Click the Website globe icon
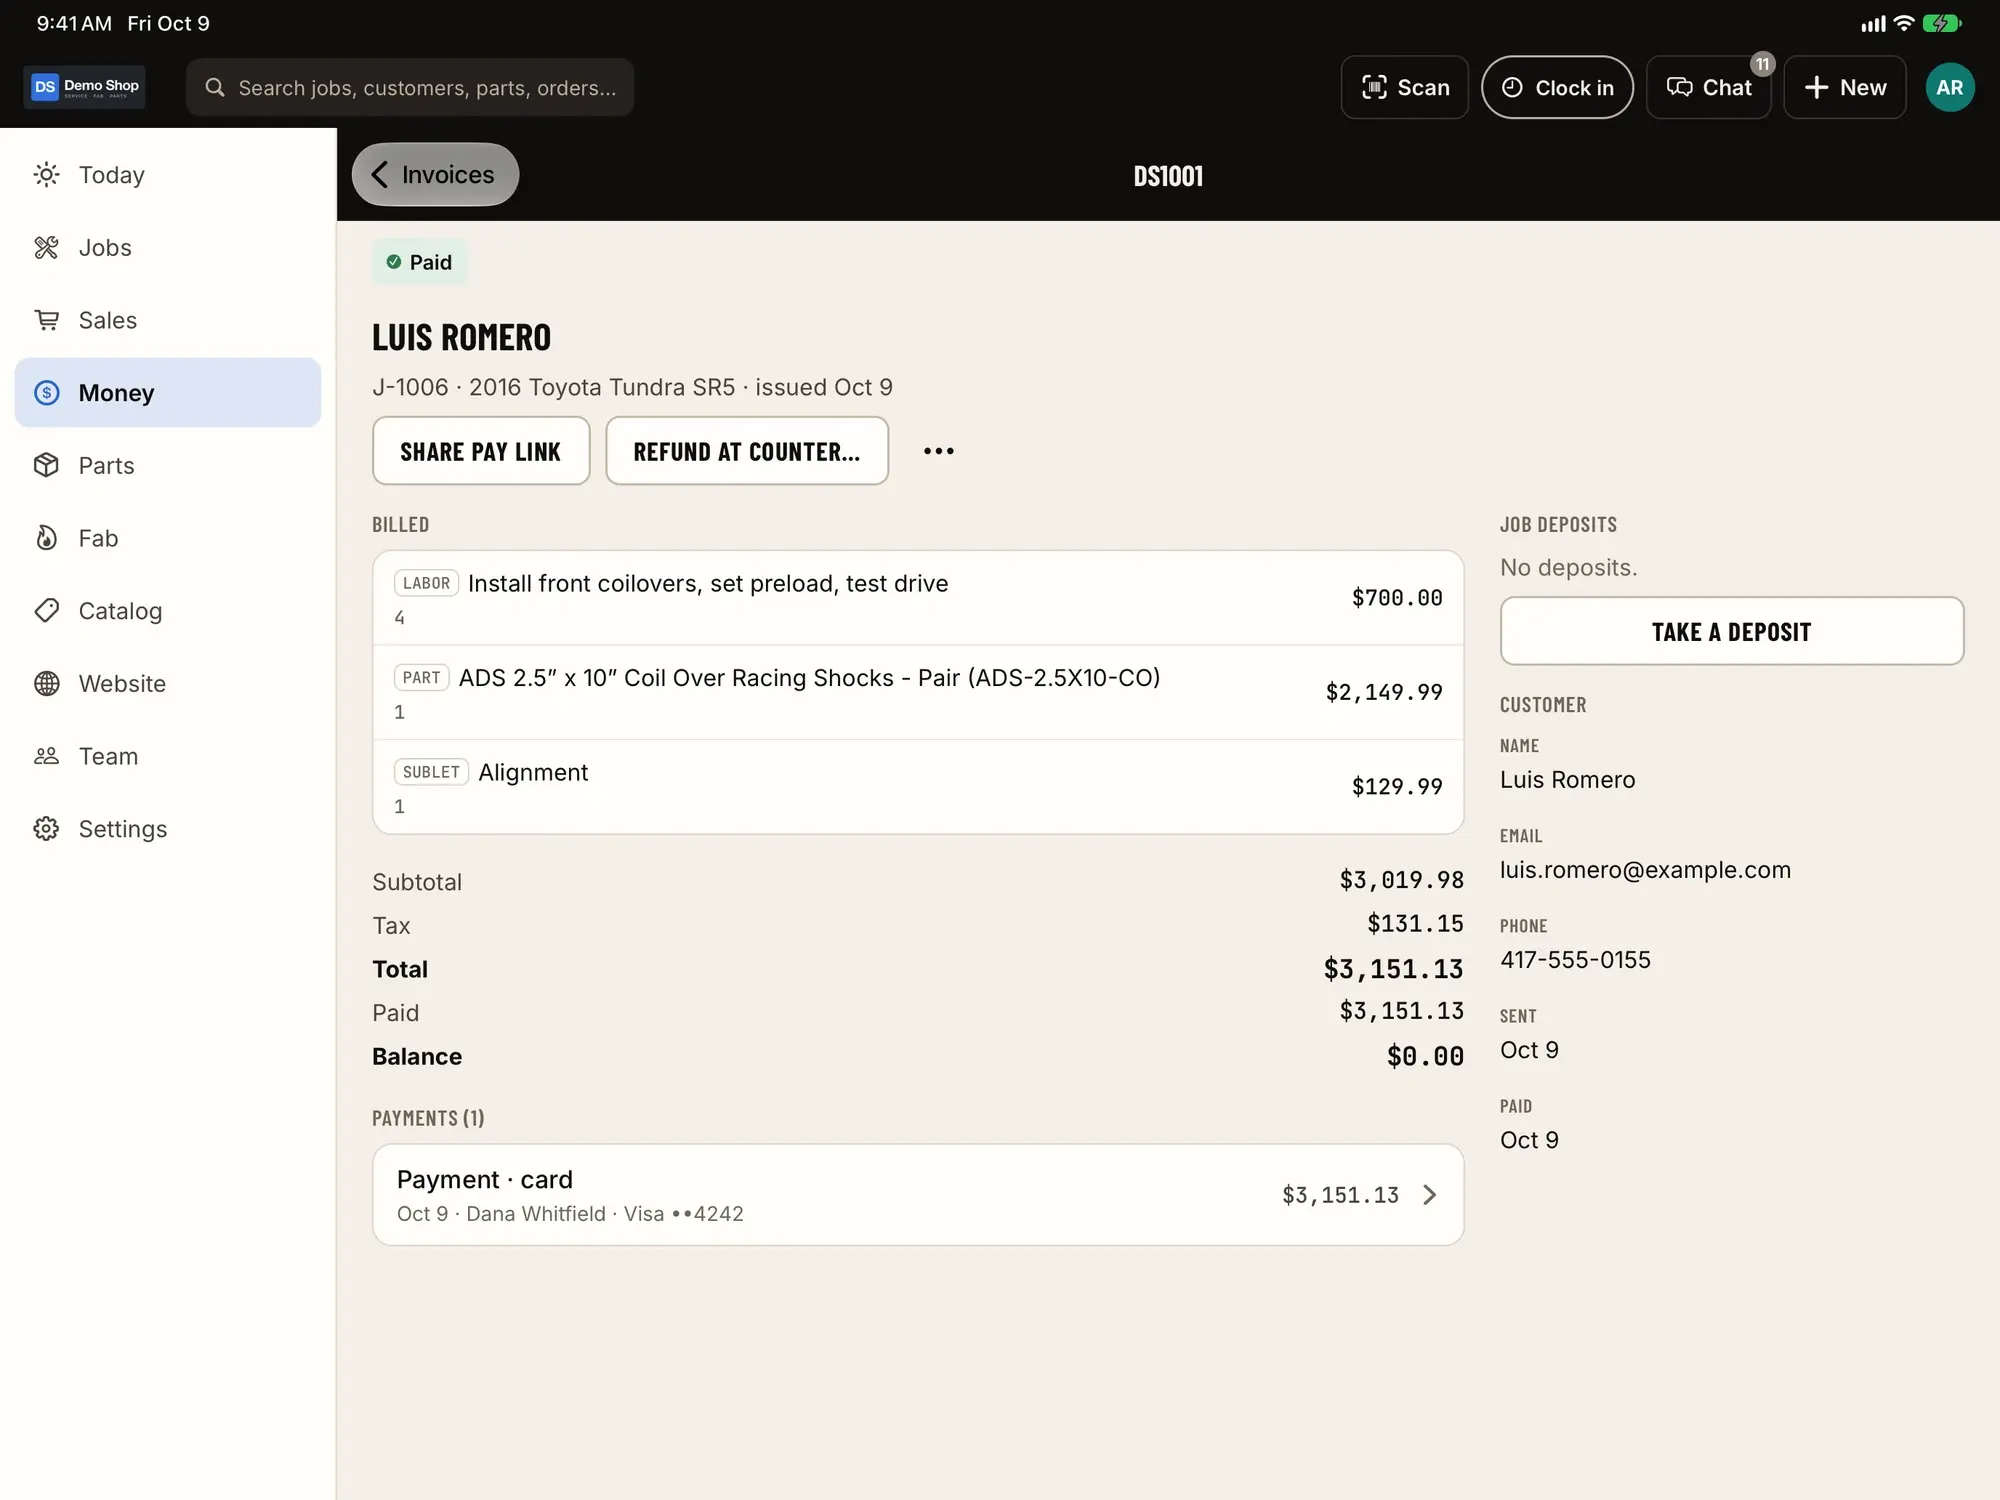 (46, 683)
